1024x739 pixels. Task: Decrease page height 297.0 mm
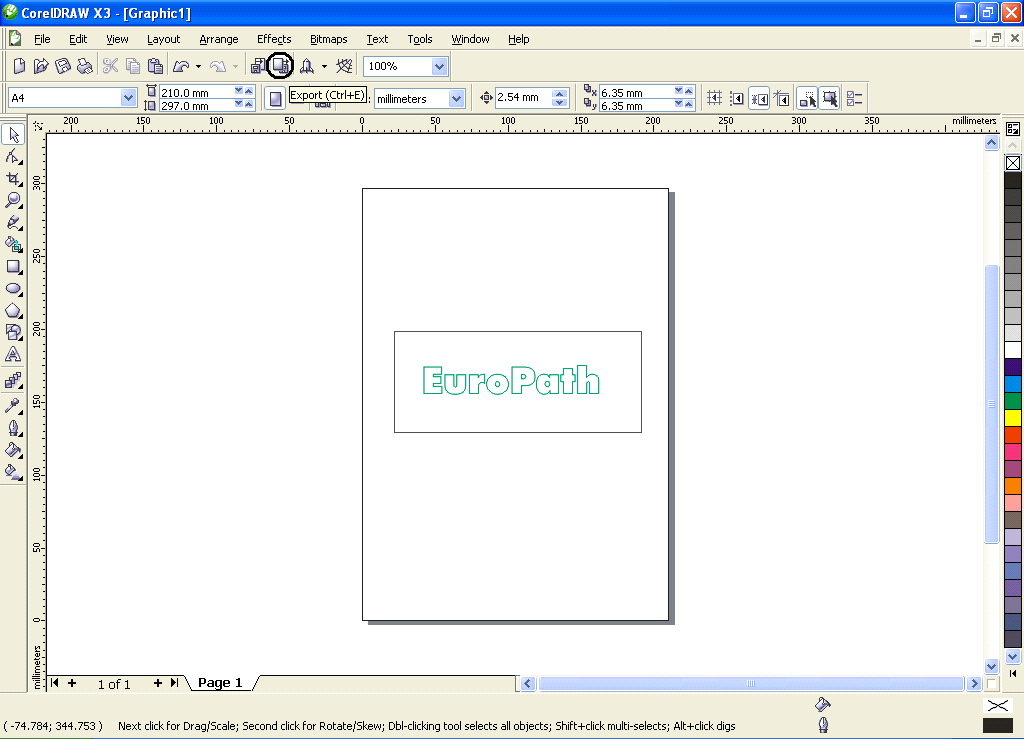[x=238, y=104]
